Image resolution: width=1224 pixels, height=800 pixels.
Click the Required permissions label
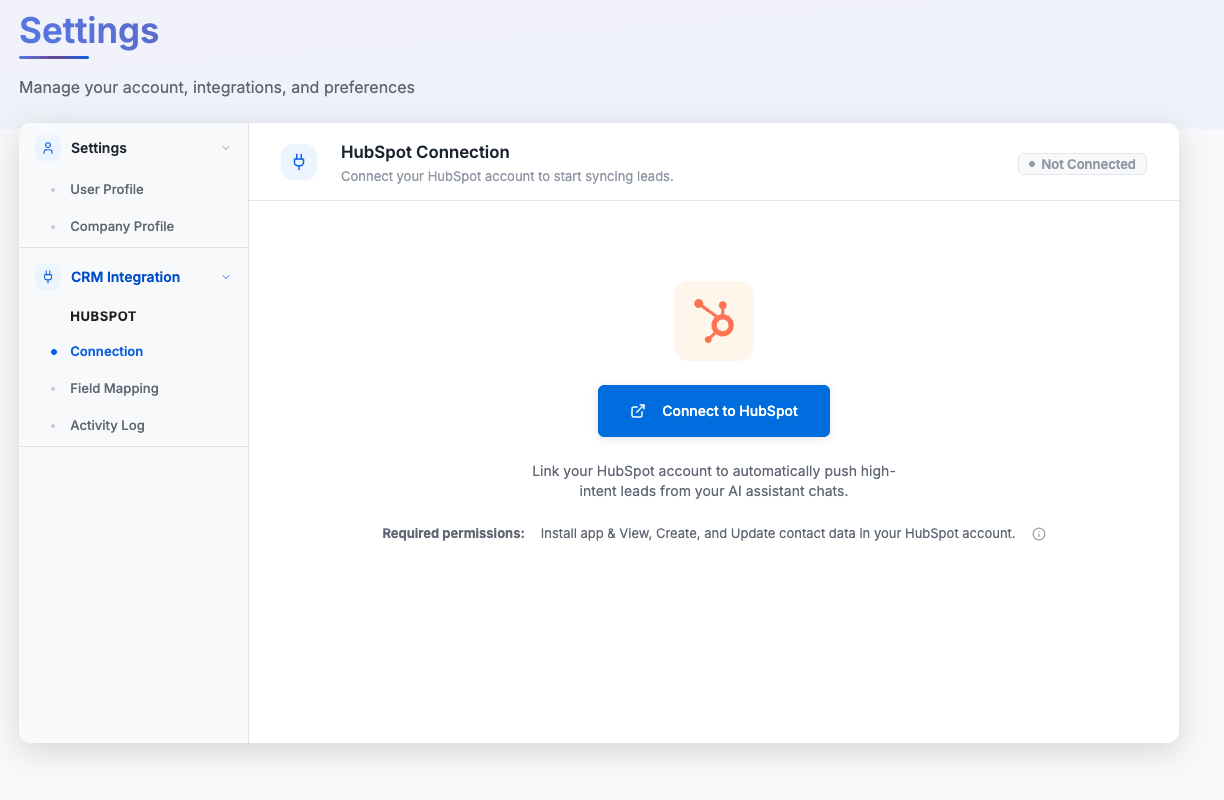[453, 534]
